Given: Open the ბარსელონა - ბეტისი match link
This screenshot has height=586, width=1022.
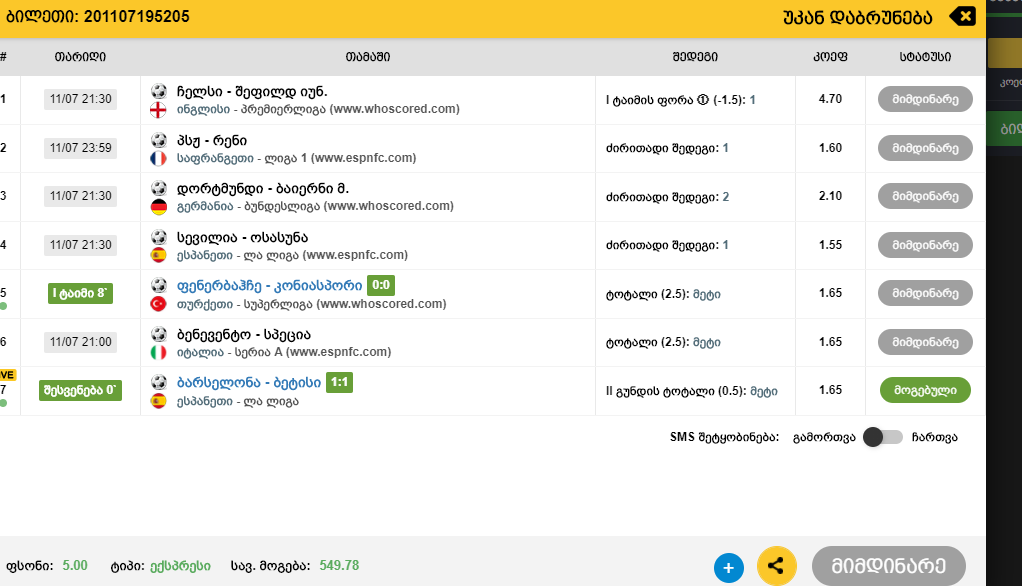Looking at the screenshot, I should [249, 383].
